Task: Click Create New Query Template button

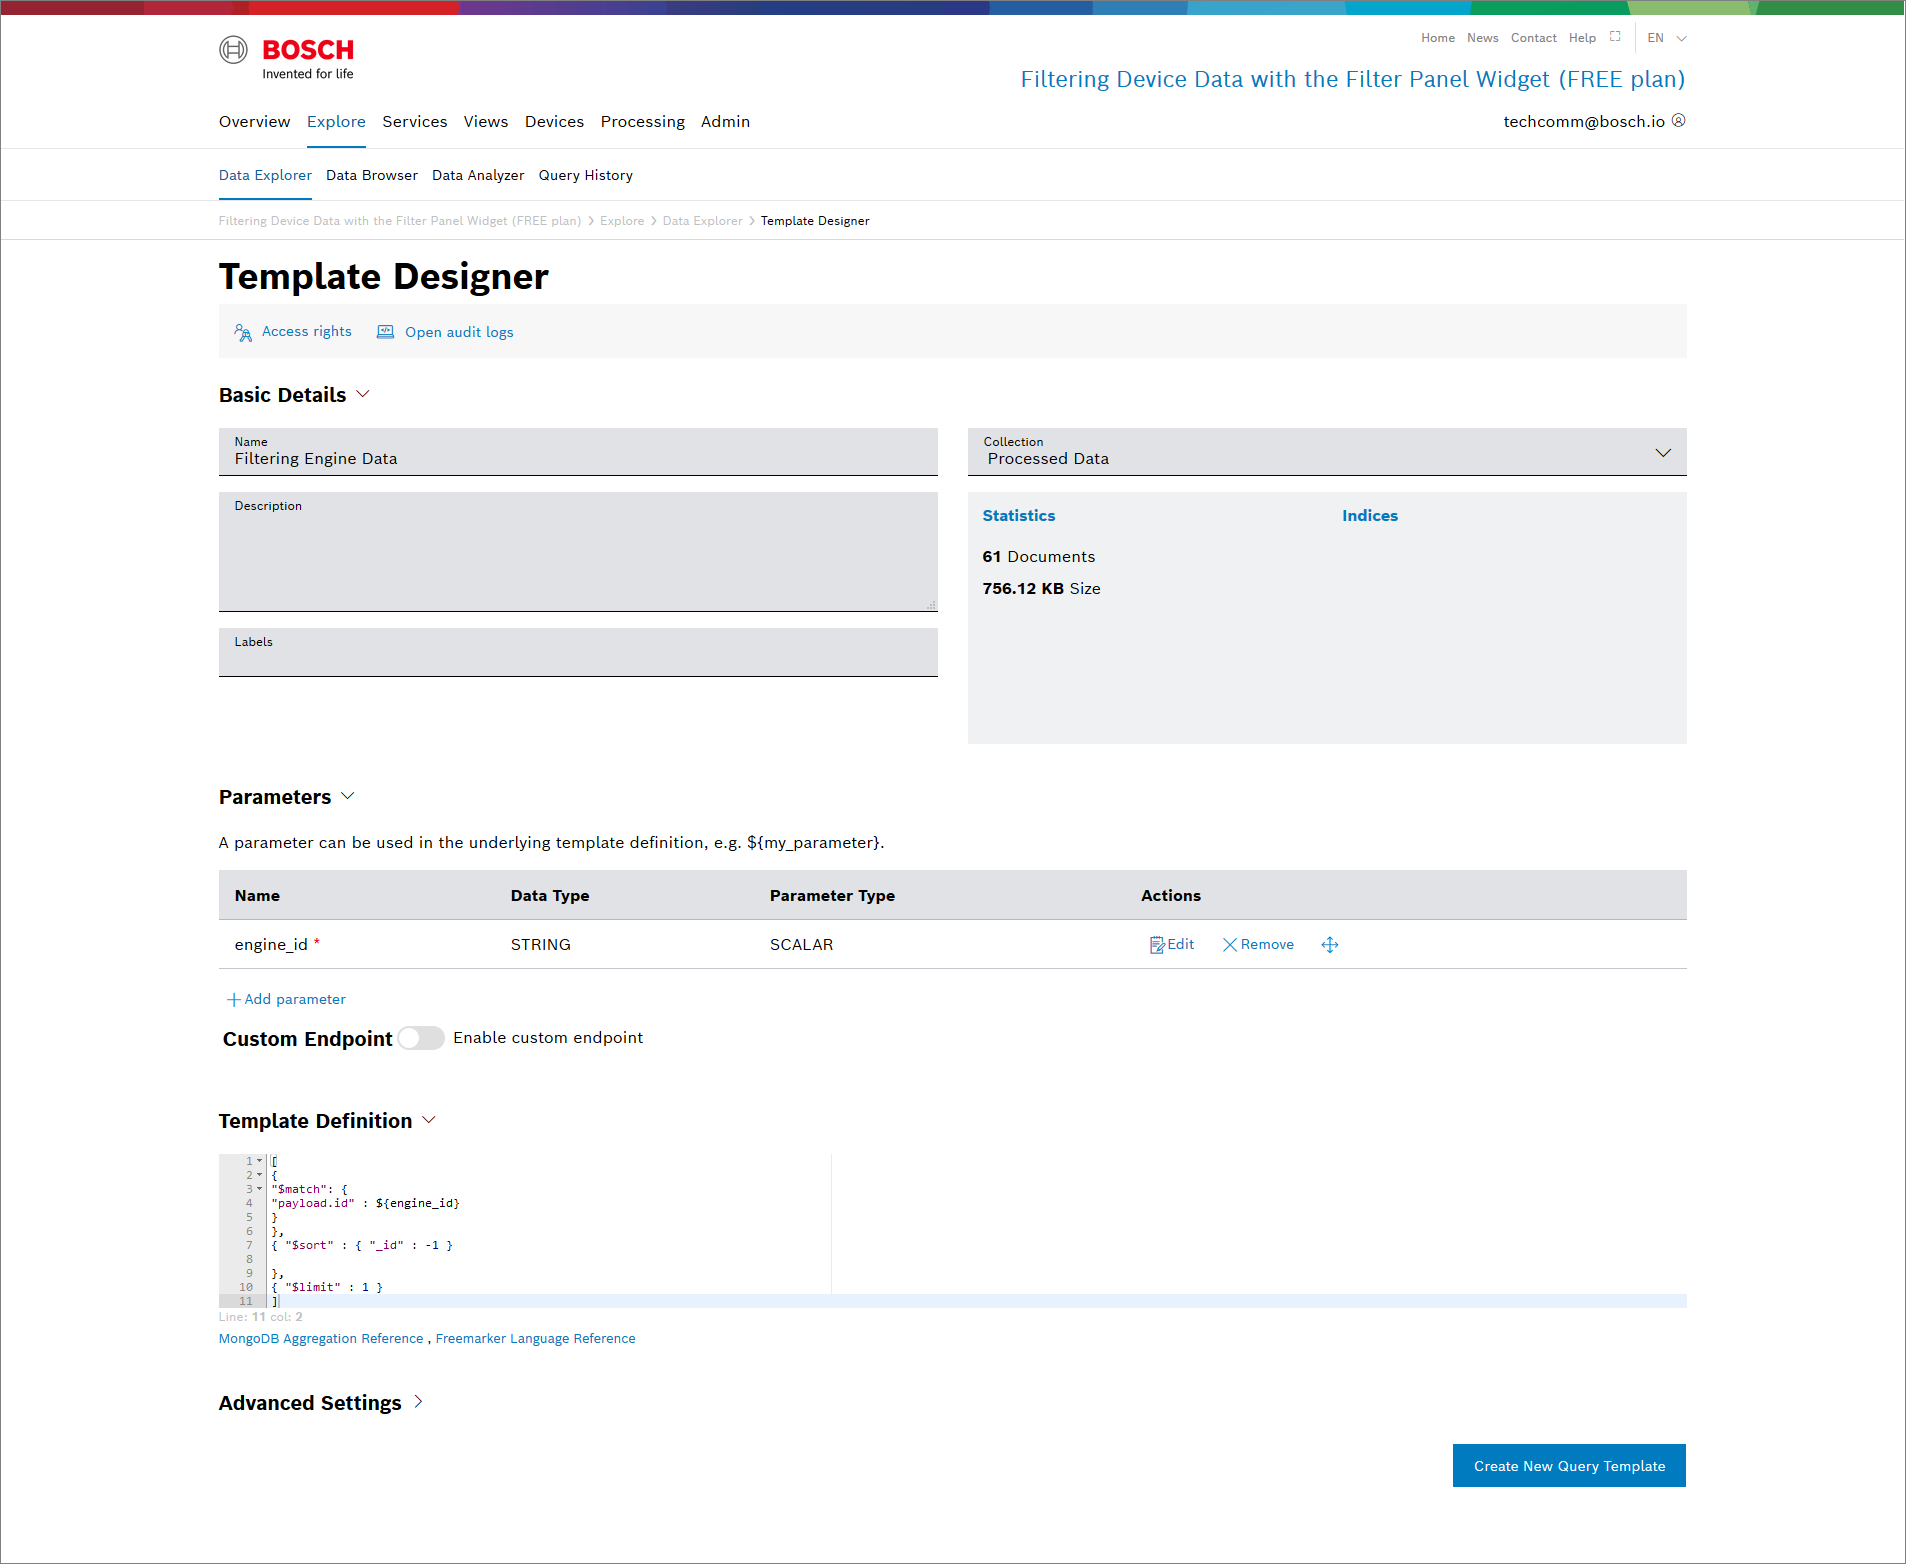Action: pos(1568,1466)
